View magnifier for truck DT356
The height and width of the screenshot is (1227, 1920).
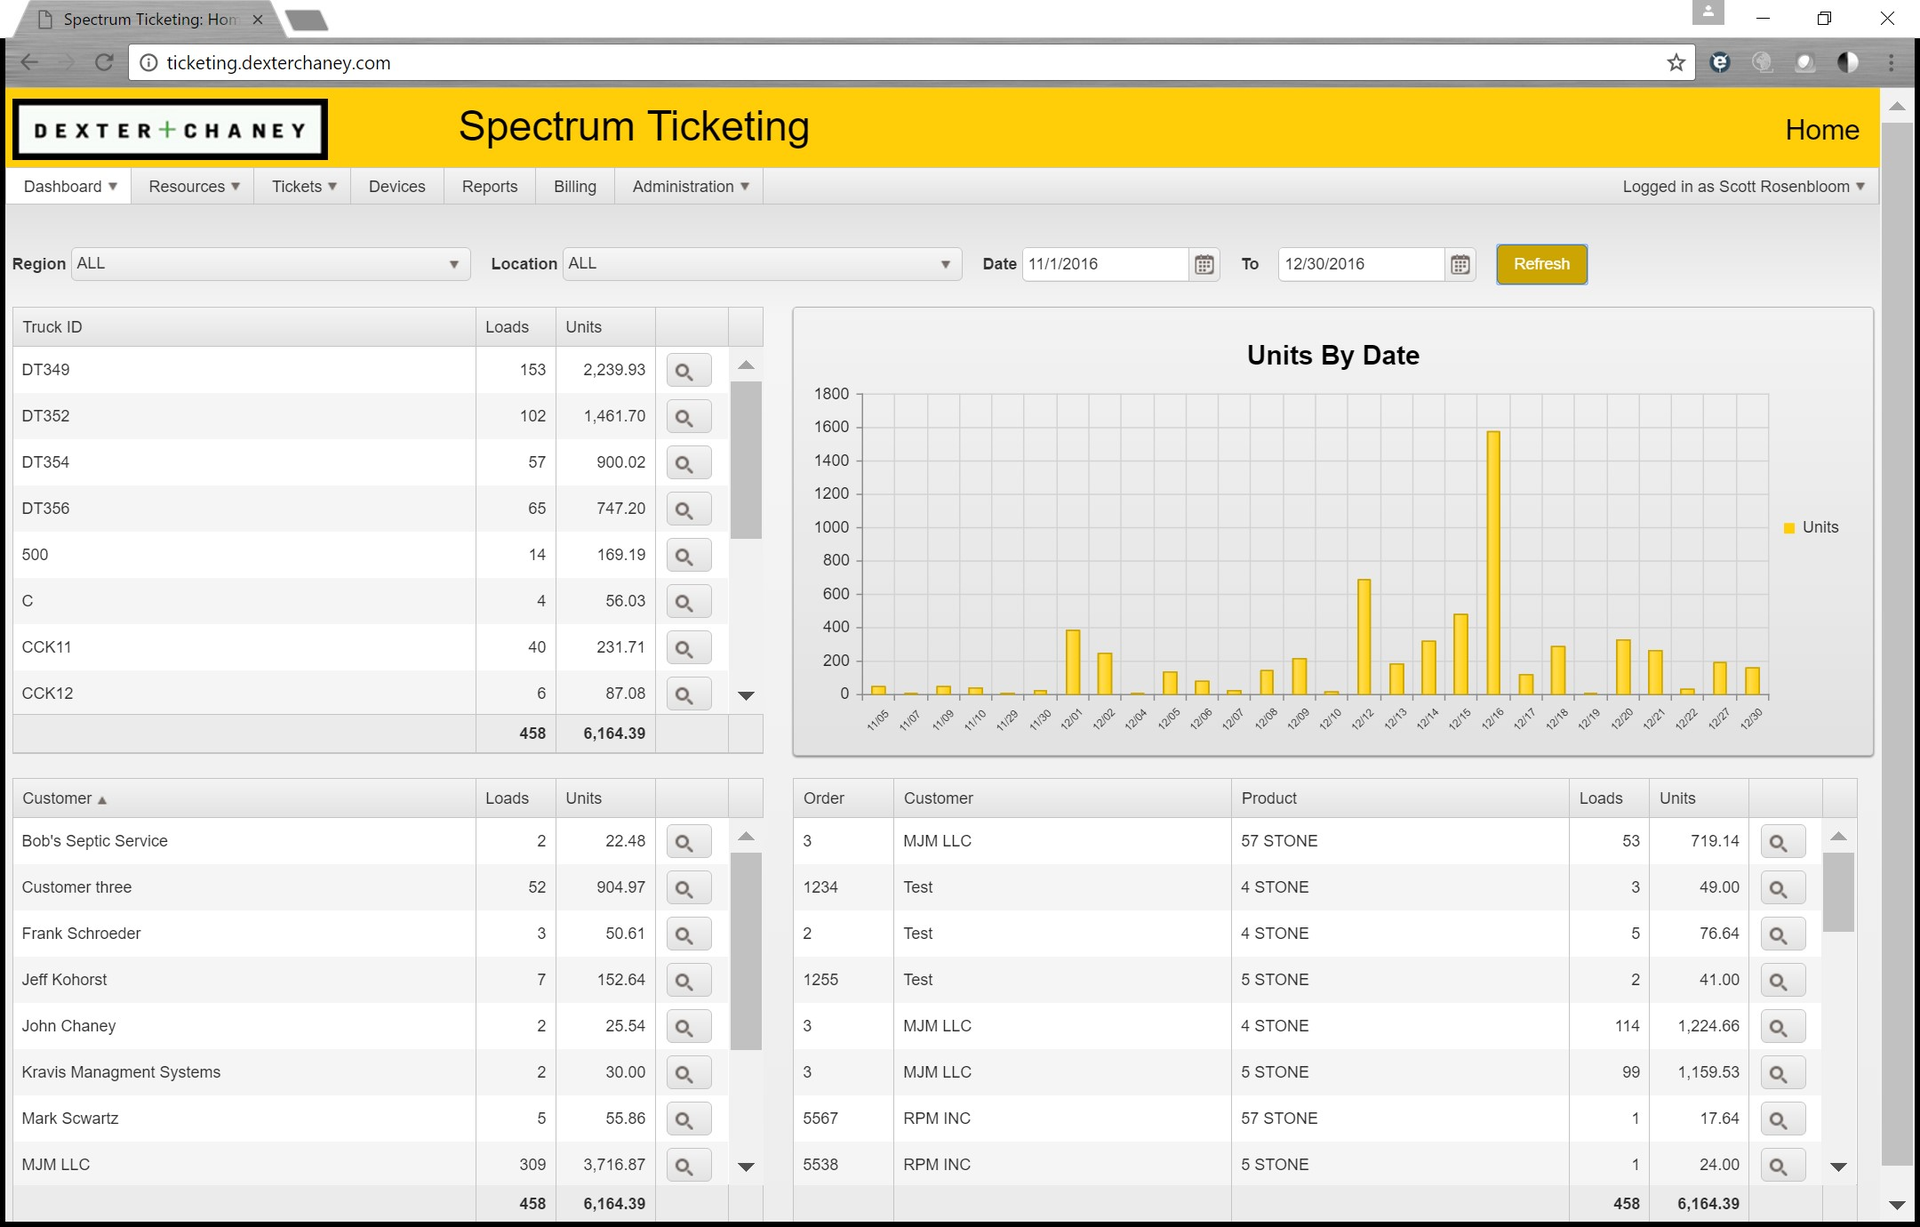point(688,509)
